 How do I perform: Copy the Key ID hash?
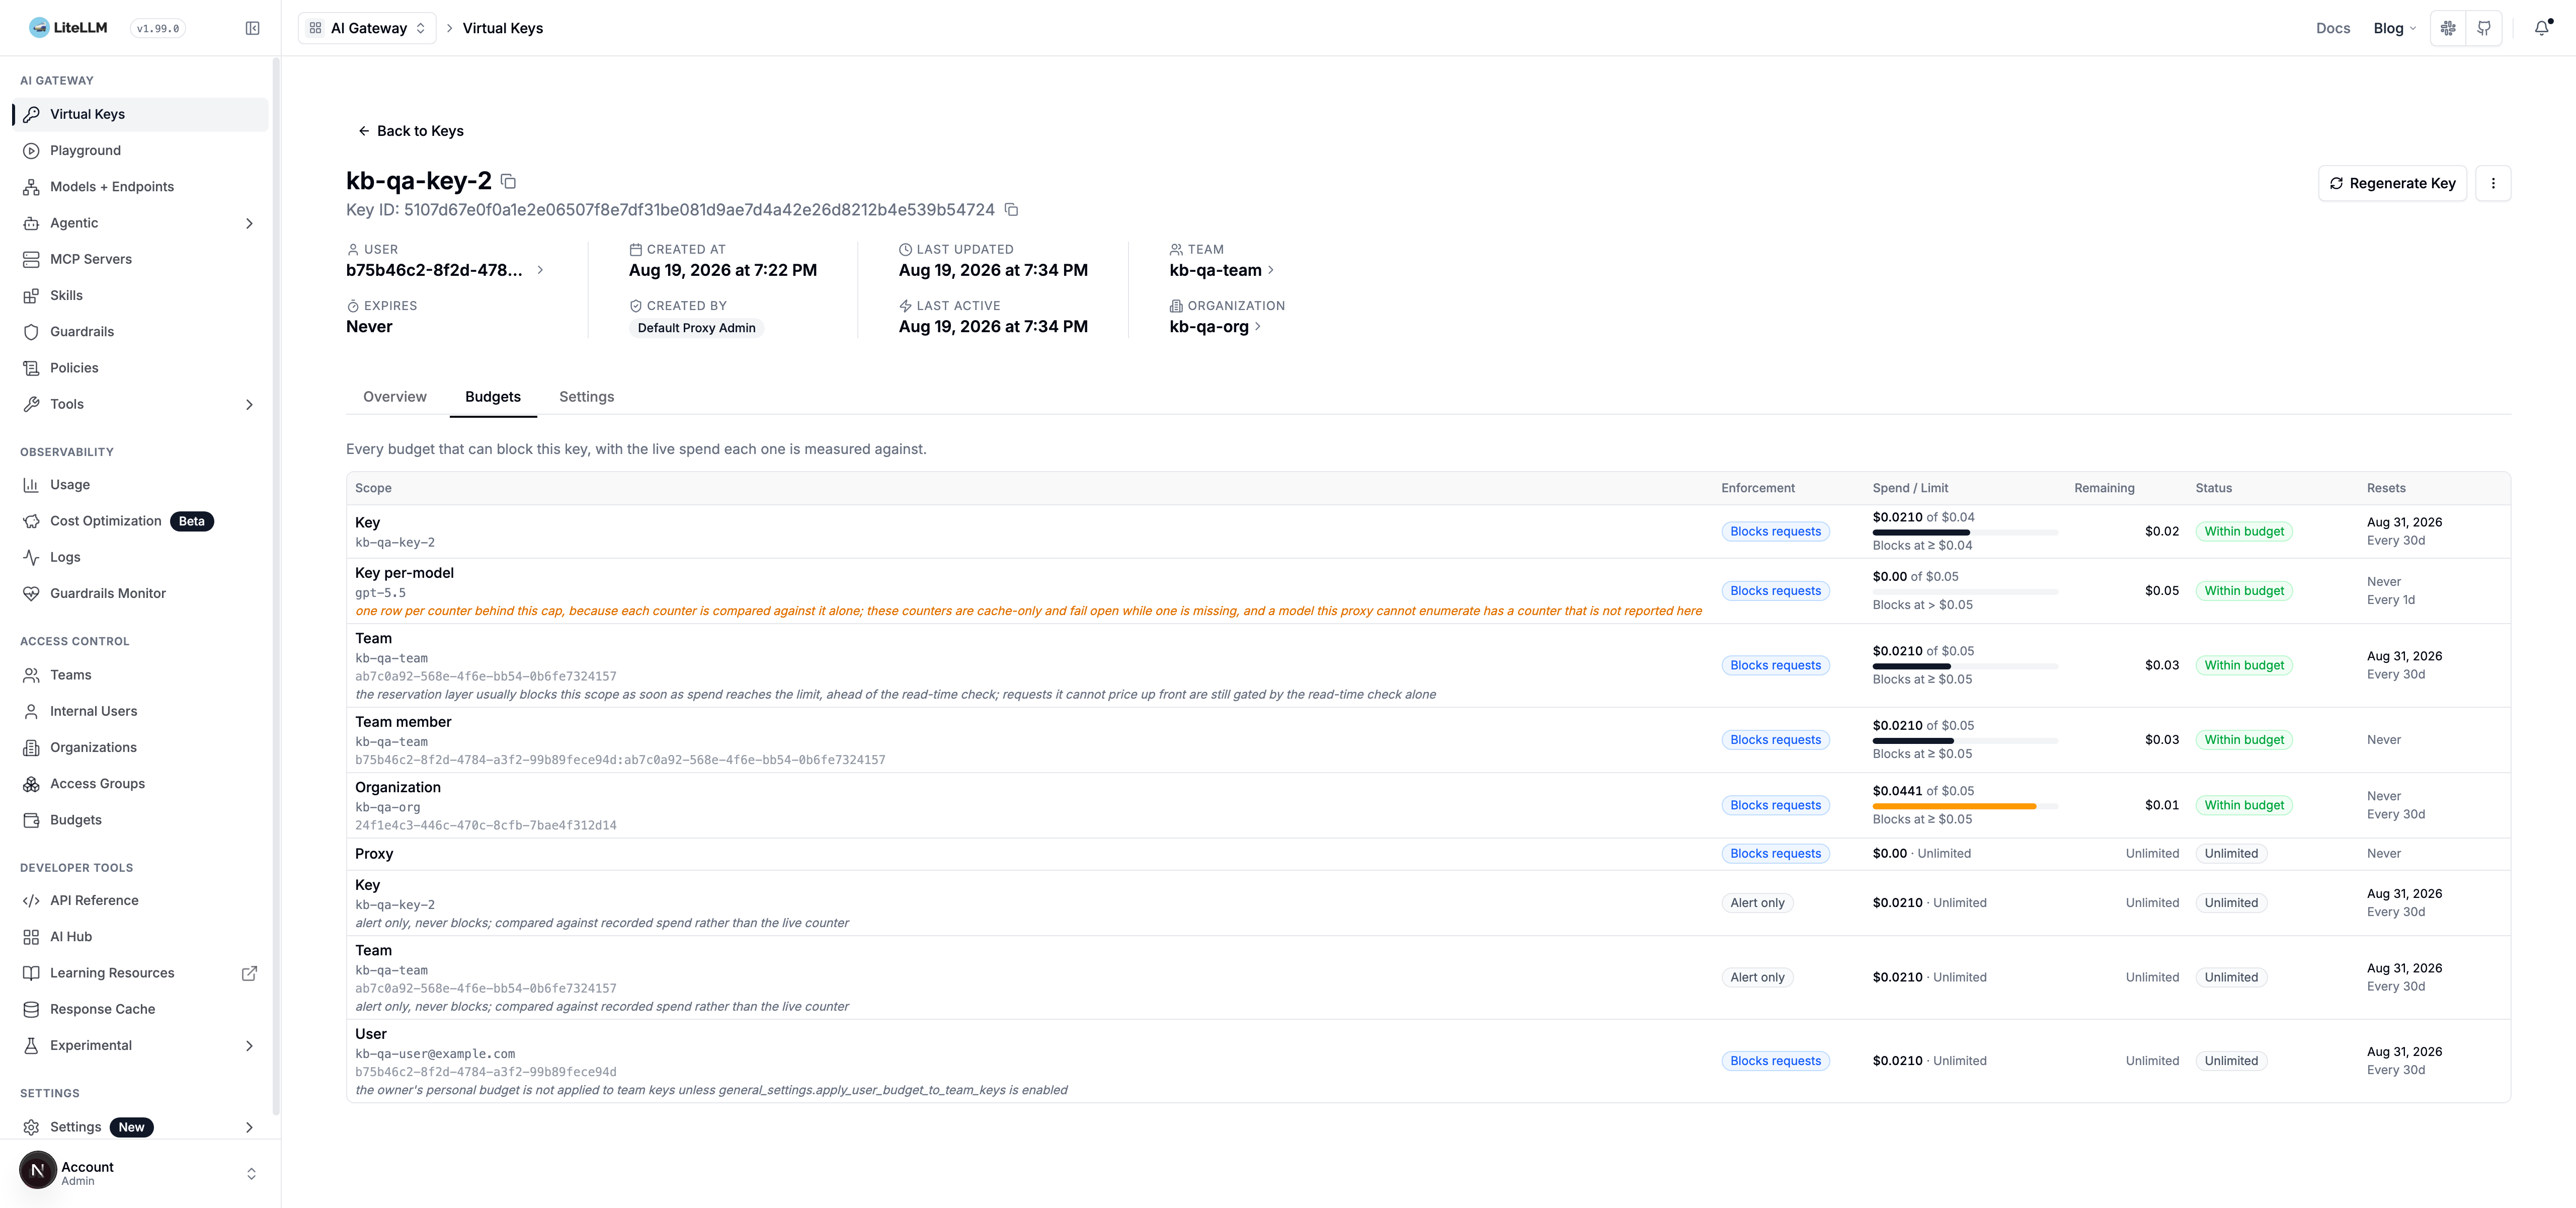click(1011, 210)
